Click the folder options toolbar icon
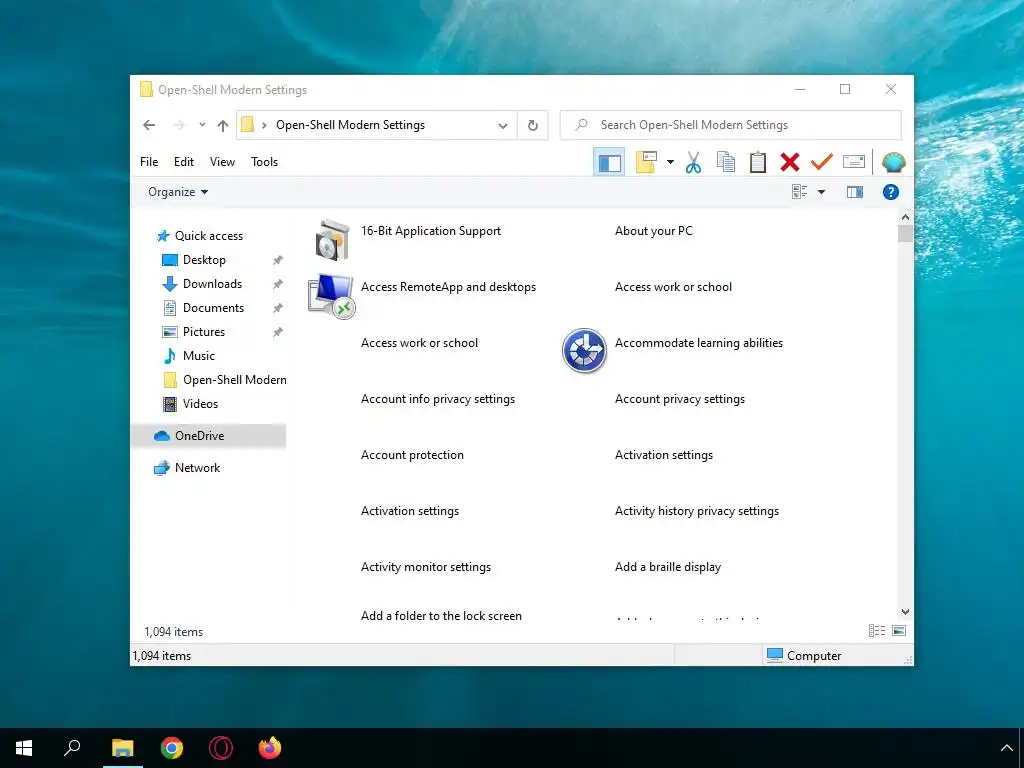The width and height of the screenshot is (1024, 768). [646, 162]
